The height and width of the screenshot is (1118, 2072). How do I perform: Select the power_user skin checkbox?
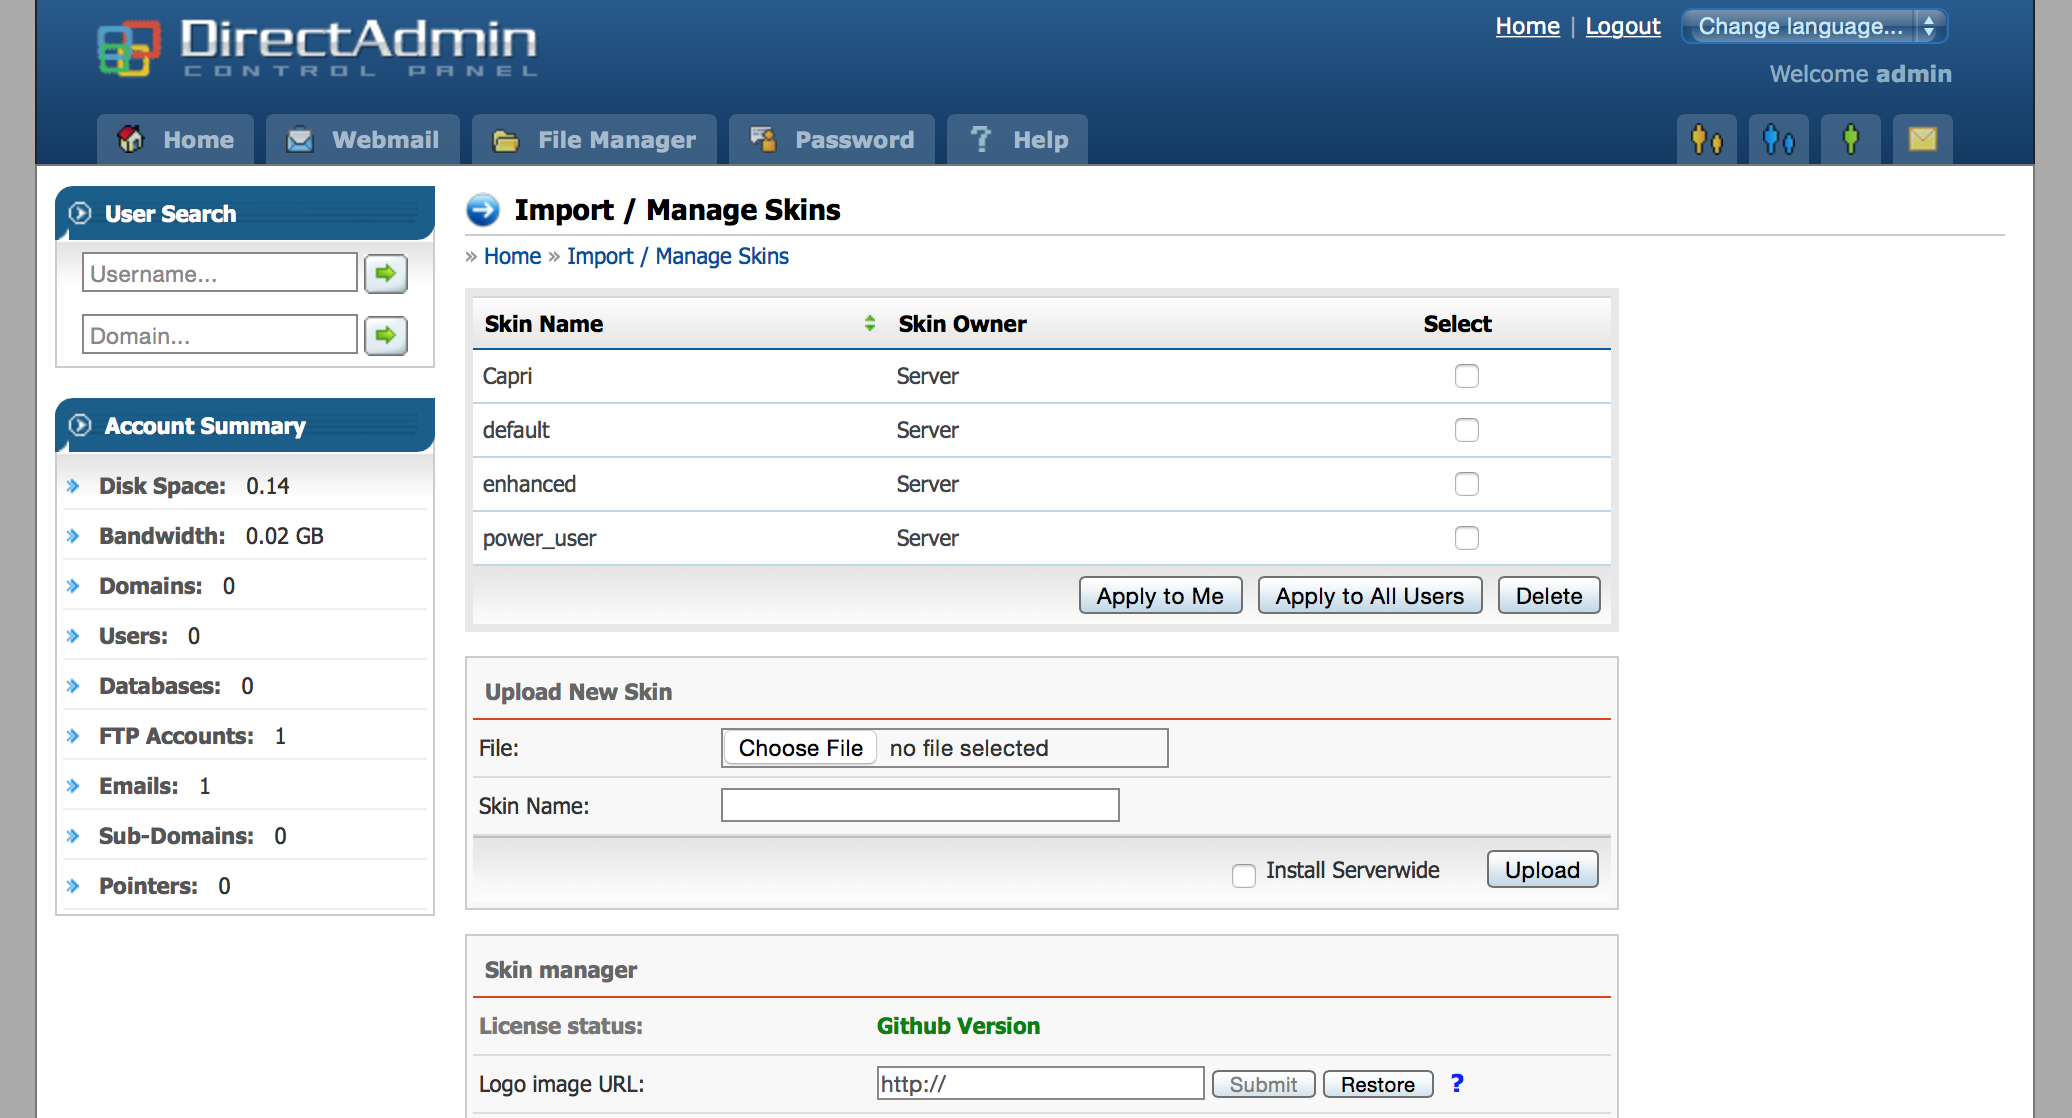point(1466,538)
